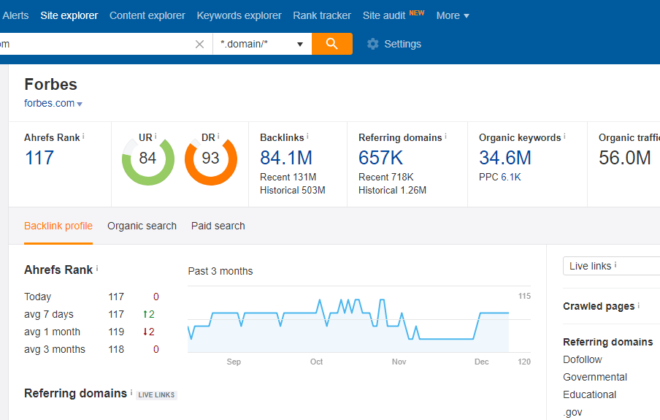Click the 'Recent 718K' referring domains text

tap(386, 177)
